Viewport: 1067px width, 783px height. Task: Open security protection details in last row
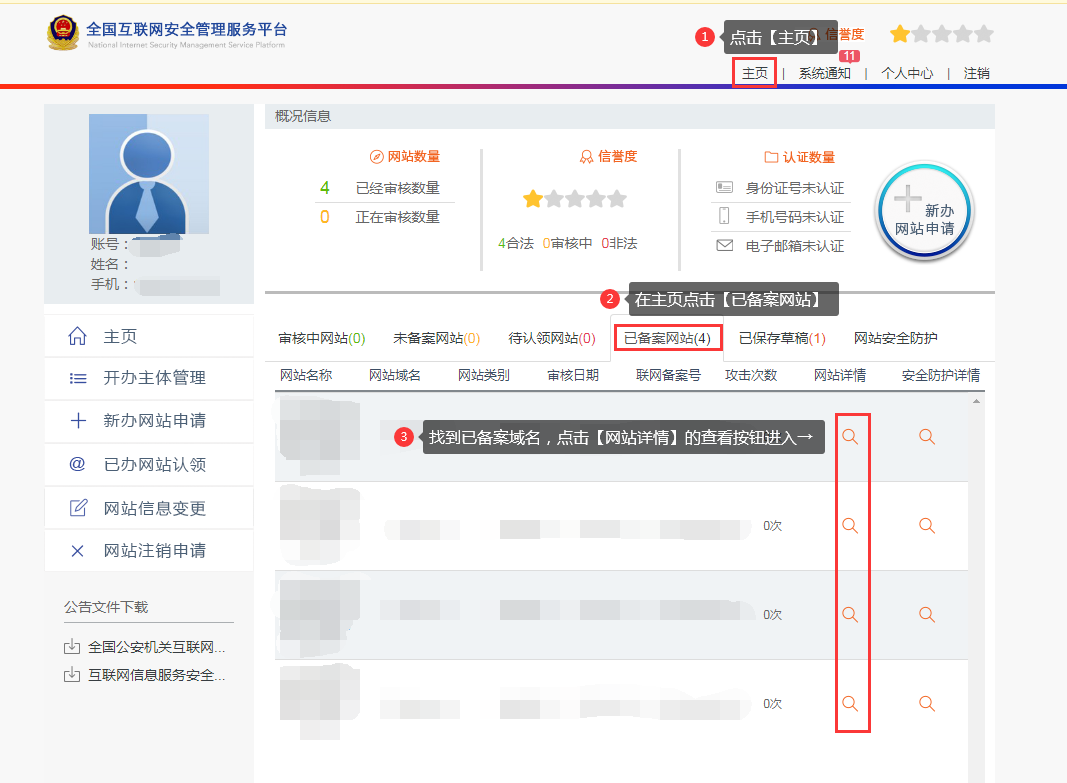pos(927,704)
